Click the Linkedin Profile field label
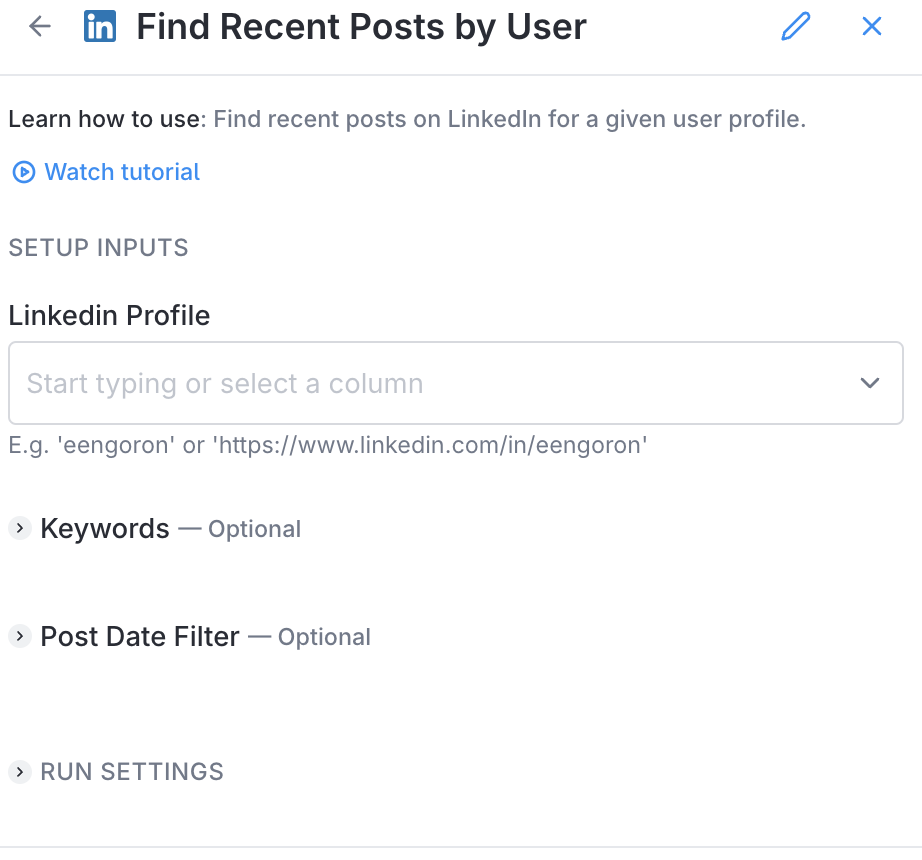 [109, 316]
